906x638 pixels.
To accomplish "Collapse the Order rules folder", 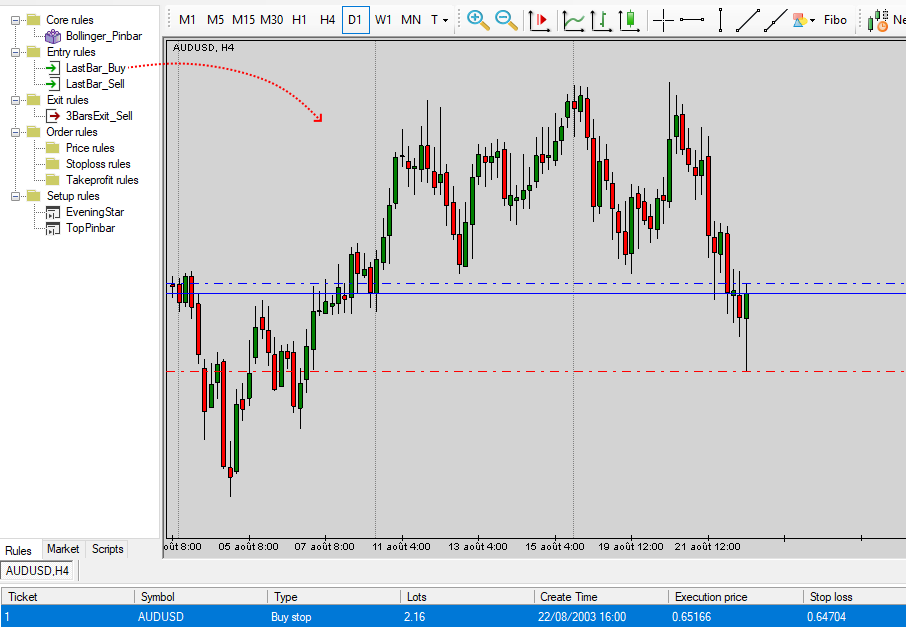I will click(16, 132).
